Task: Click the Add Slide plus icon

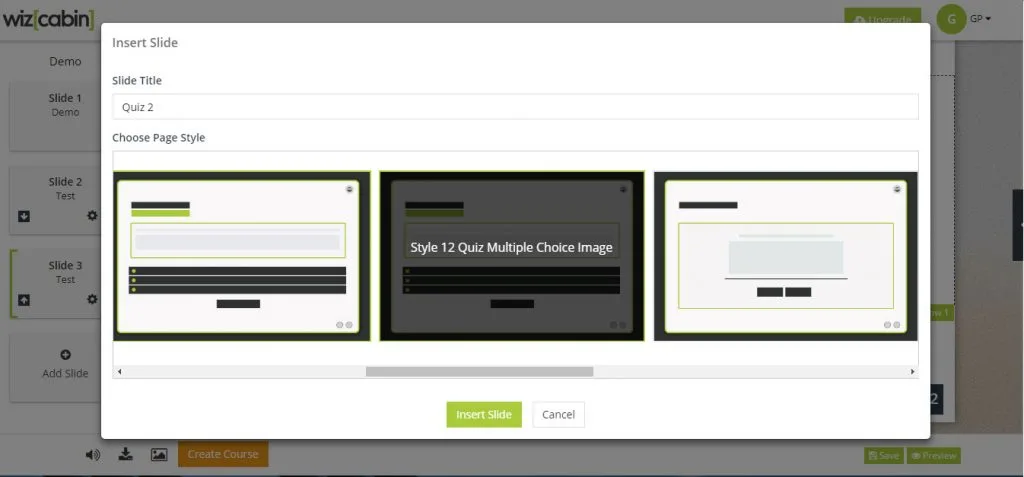Action: (x=65, y=355)
